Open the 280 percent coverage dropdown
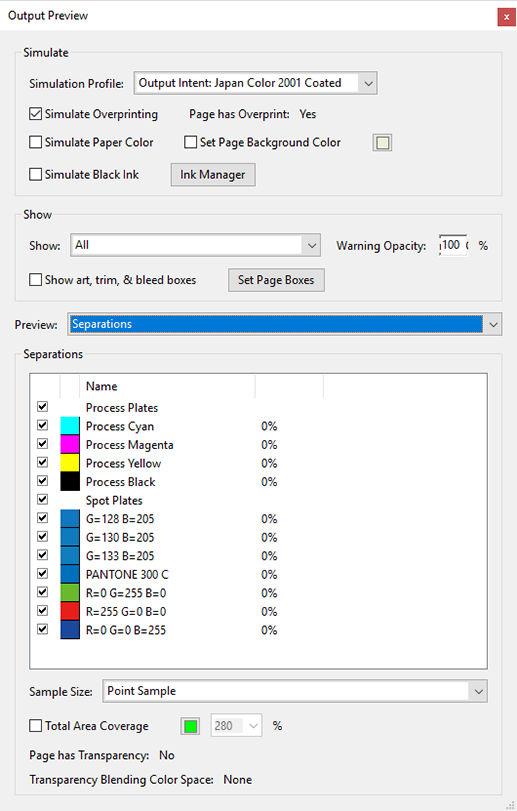This screenshot has width=517, height=811. coord(236,726)
